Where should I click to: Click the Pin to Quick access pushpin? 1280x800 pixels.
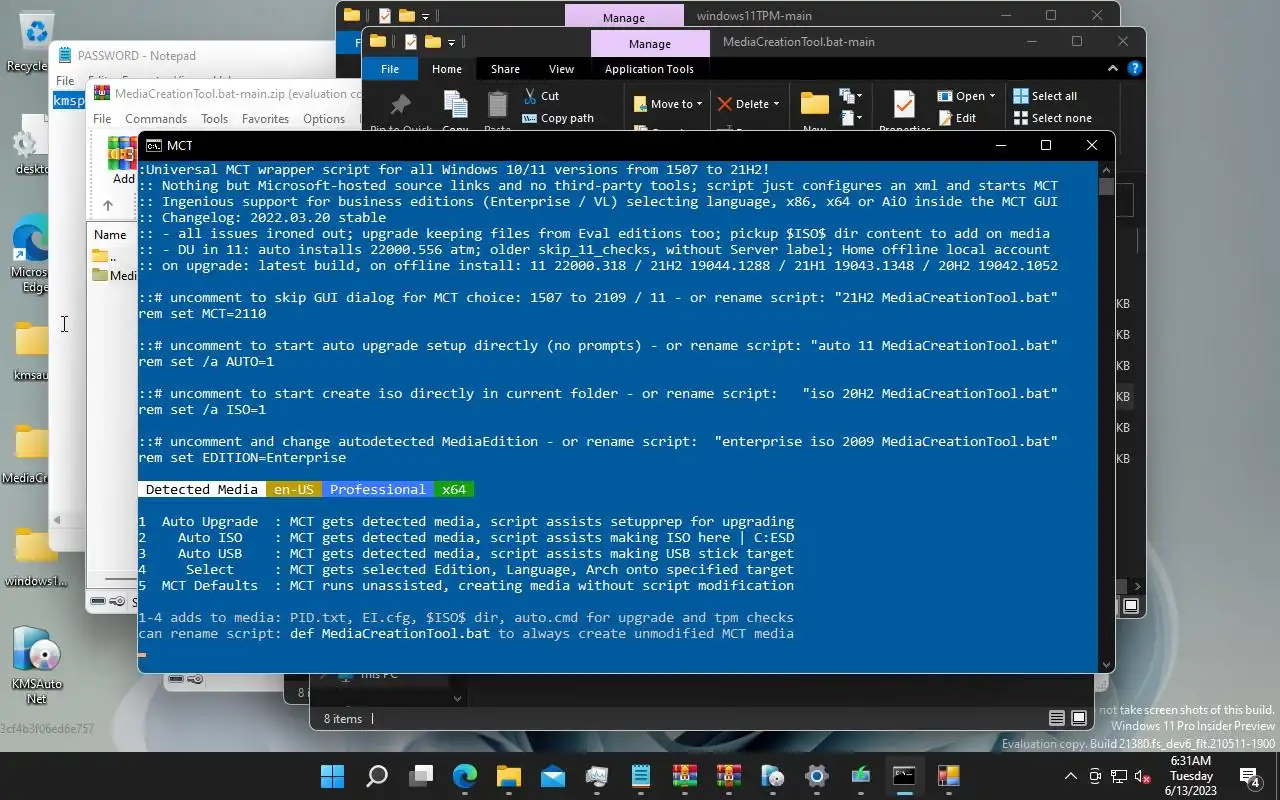400,105
